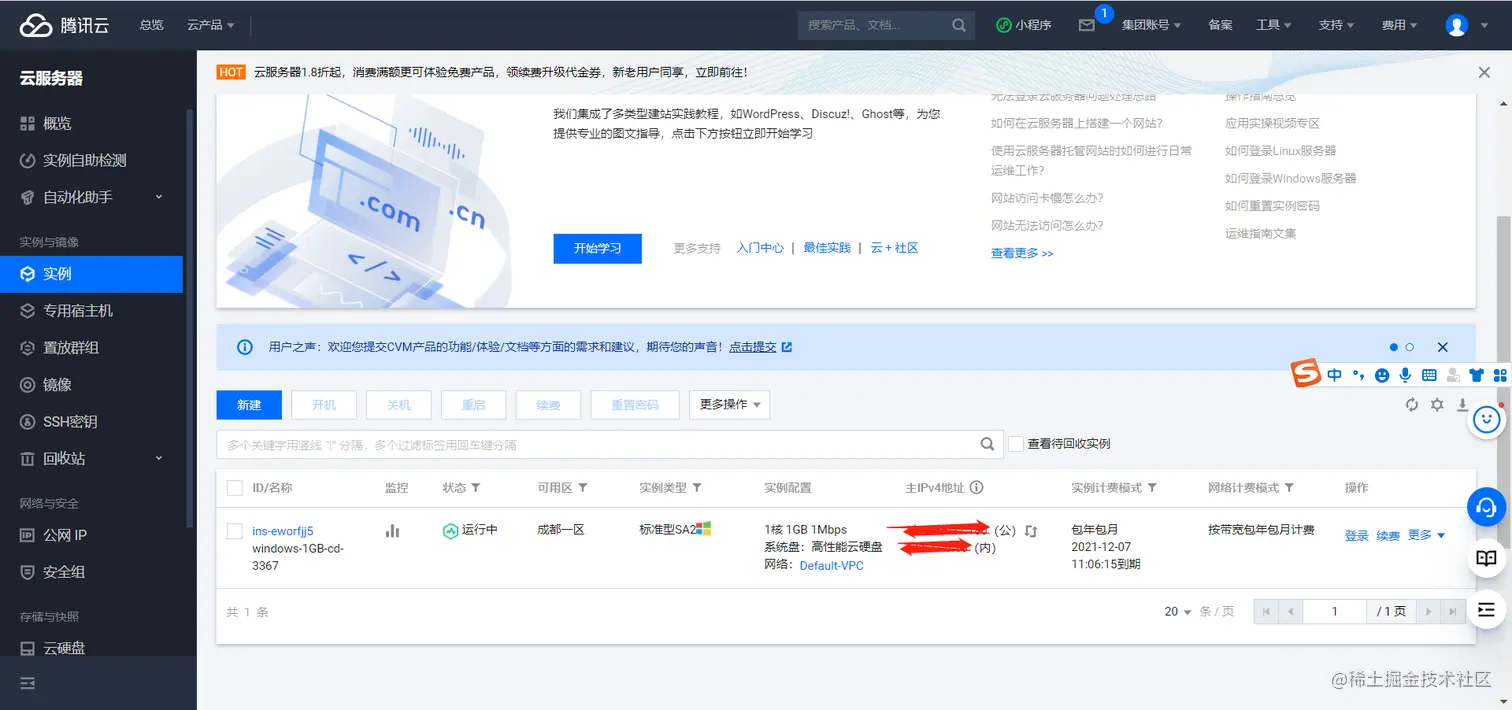This screenshot has width=1512, height=710.
Task: Open the online support headset icon
Action: [x=1486, y=507]
